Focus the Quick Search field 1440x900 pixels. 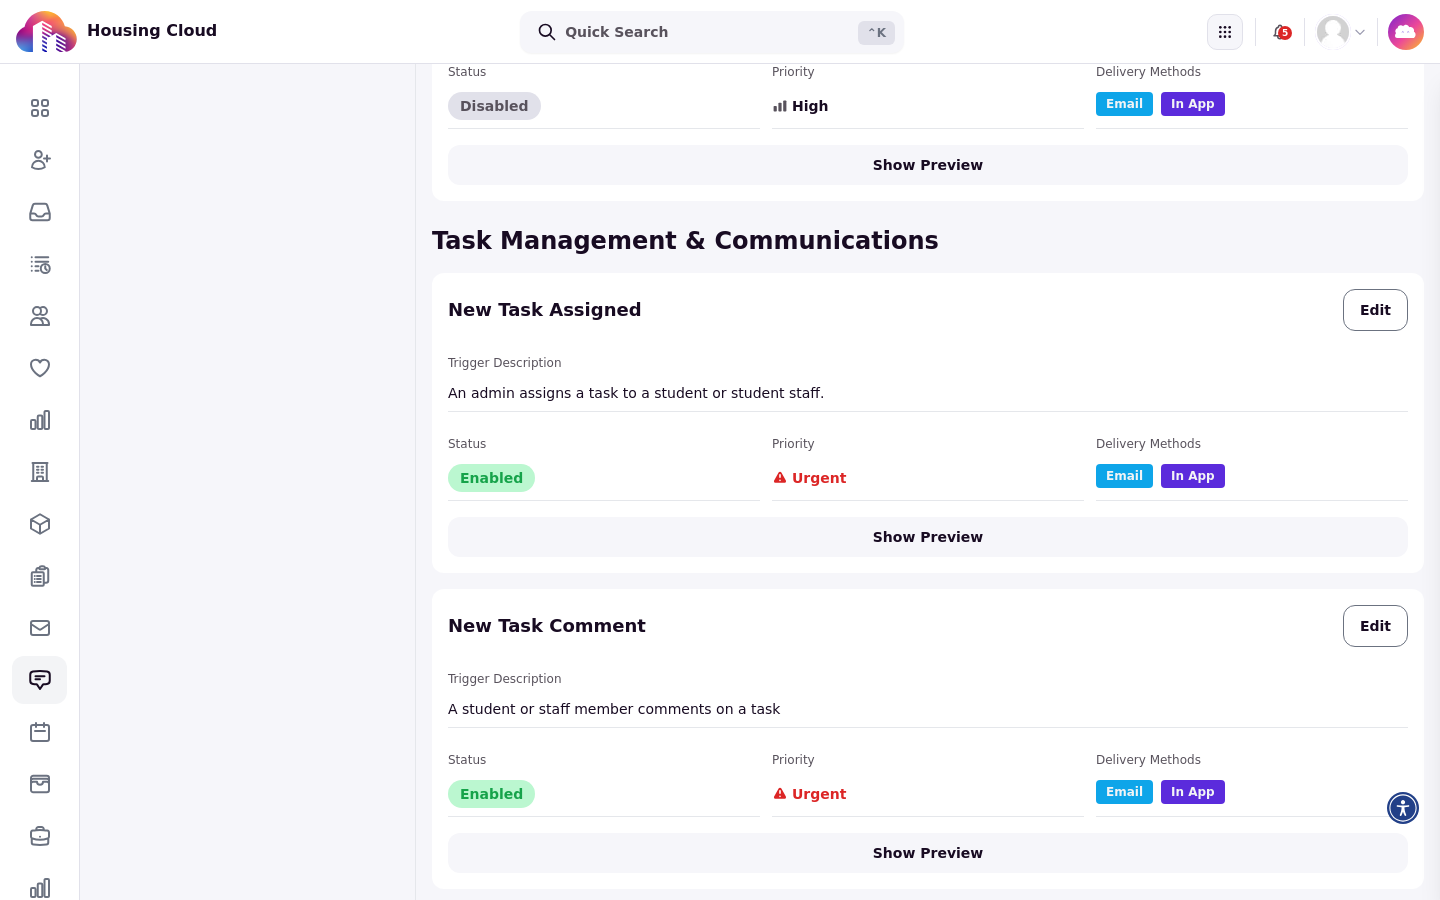[x=712, y=32]
